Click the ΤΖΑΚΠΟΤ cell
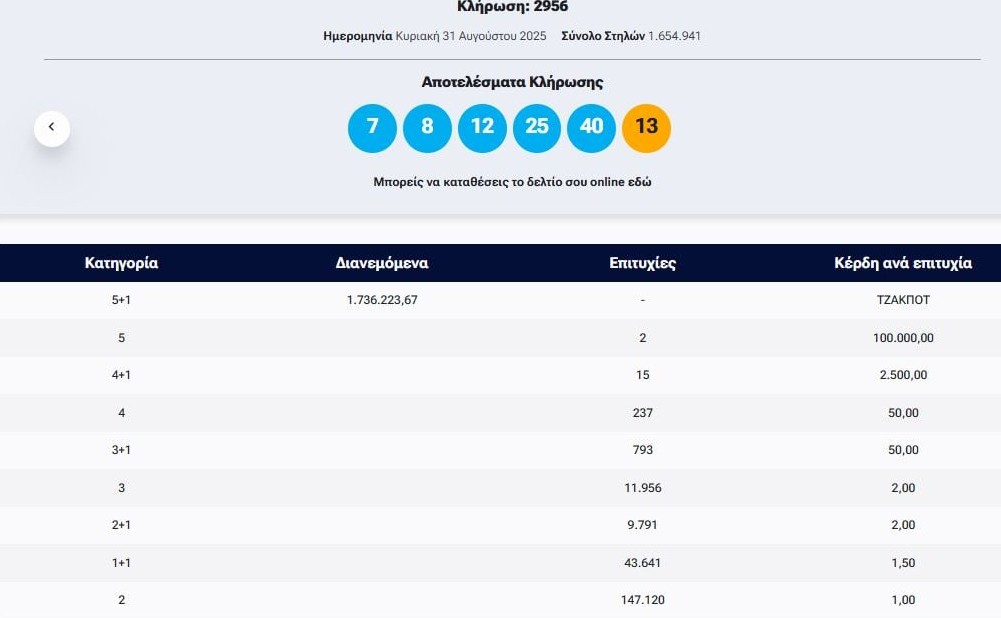 pyautogui.click(x=902, y=300)
